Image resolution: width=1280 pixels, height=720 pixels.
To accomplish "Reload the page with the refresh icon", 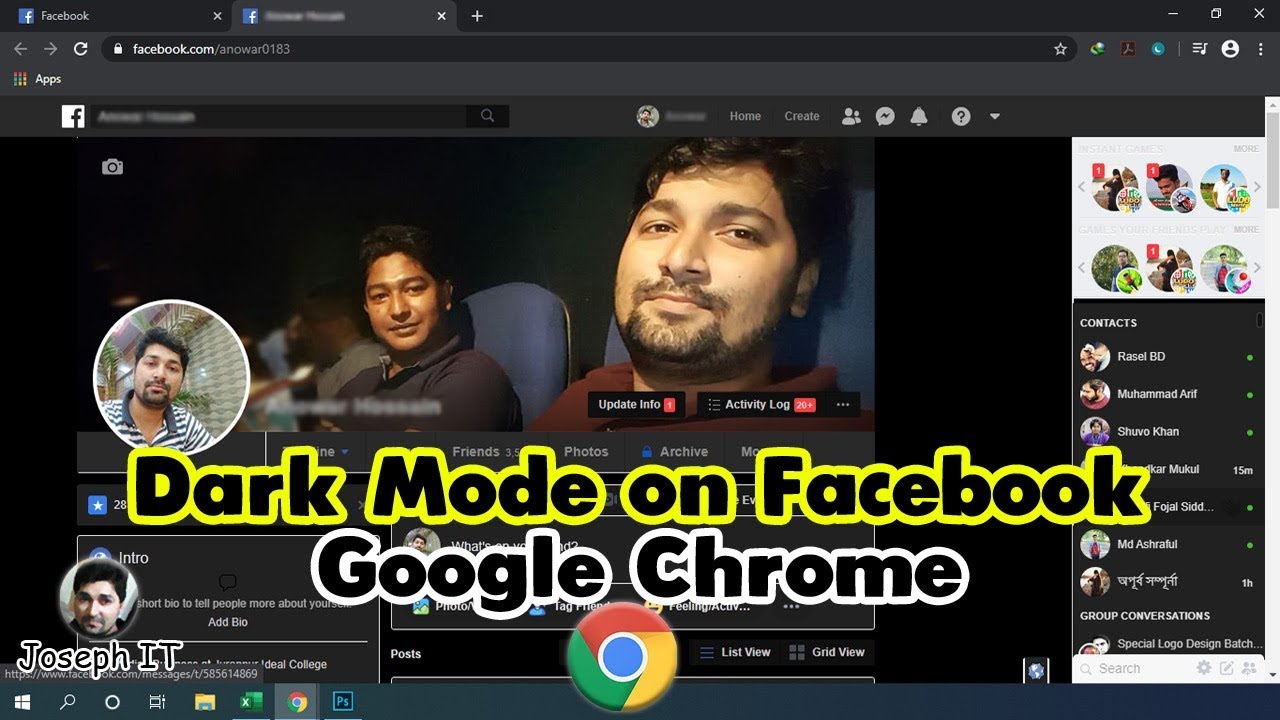I will coord(81,48).
